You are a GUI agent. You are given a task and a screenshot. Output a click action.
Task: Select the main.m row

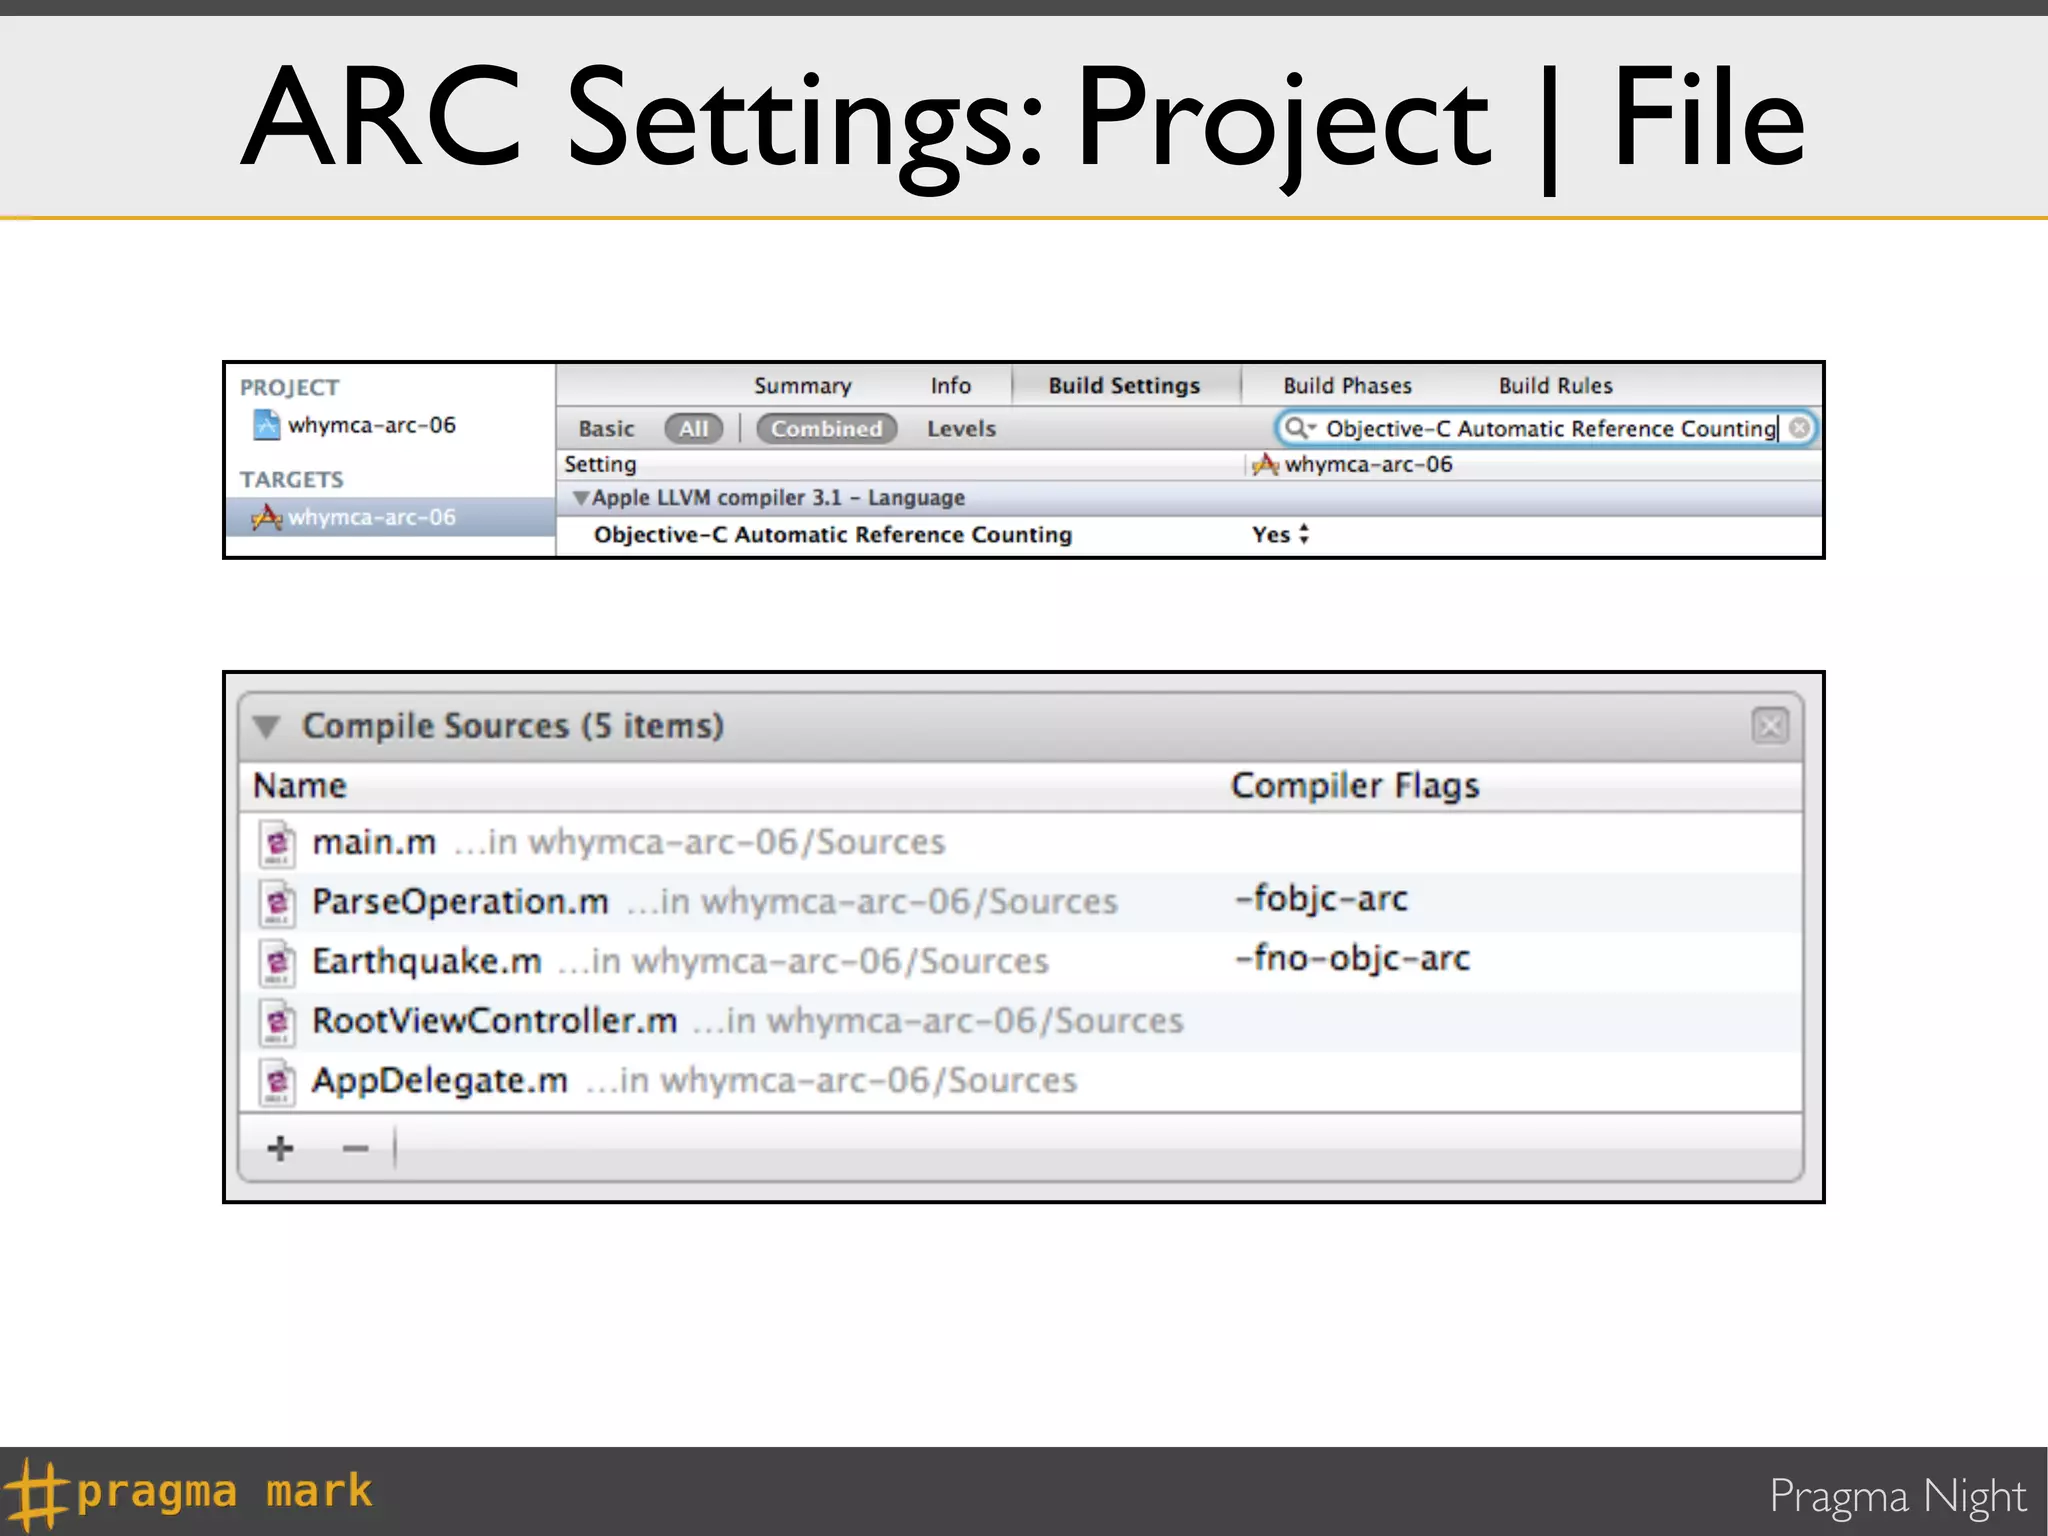click(1021, 843)
